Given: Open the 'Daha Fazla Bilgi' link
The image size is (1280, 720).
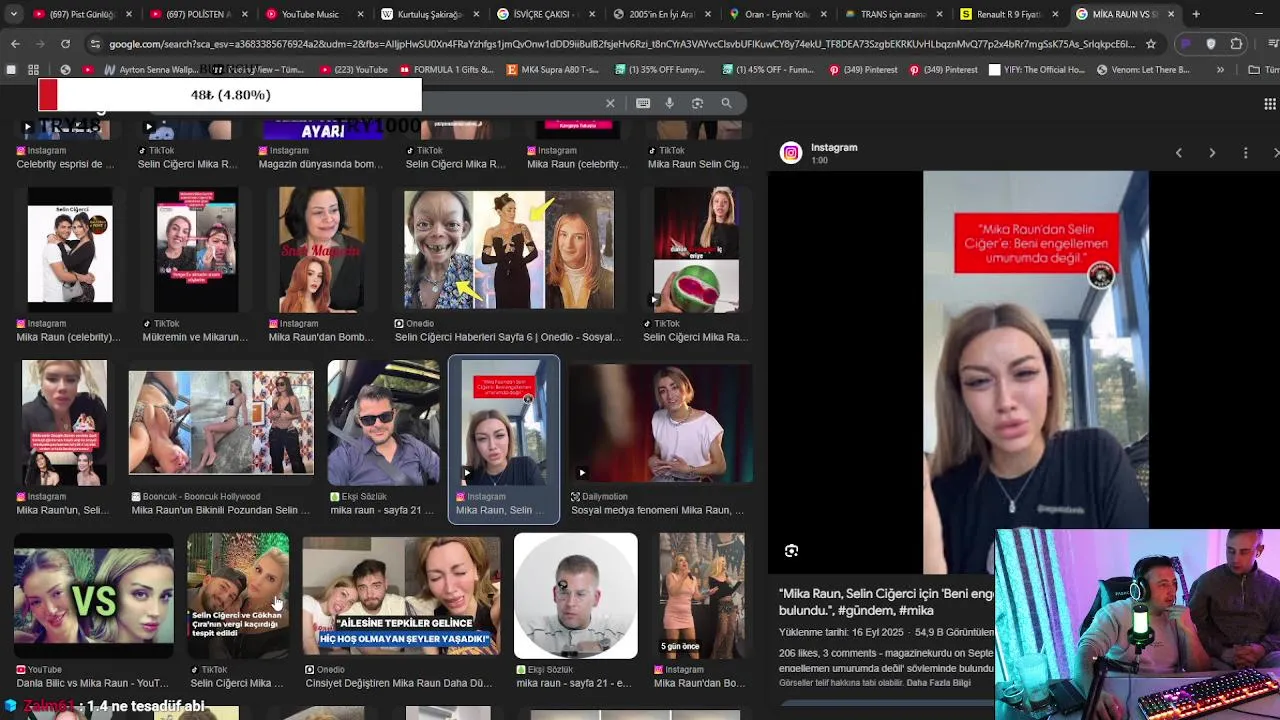Looking at the screenshot, I should [x=938, y=683].
